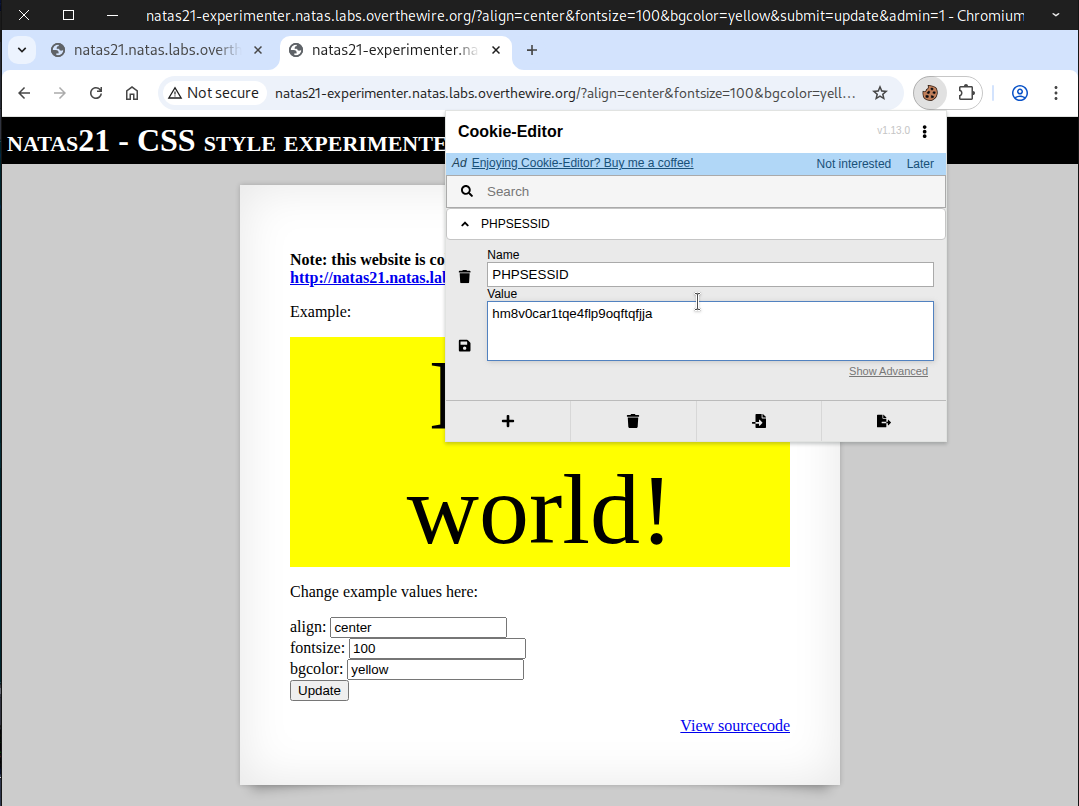The image size is (1079, 806).
Task: Bookmark this page with star icon
Action: 880,93
